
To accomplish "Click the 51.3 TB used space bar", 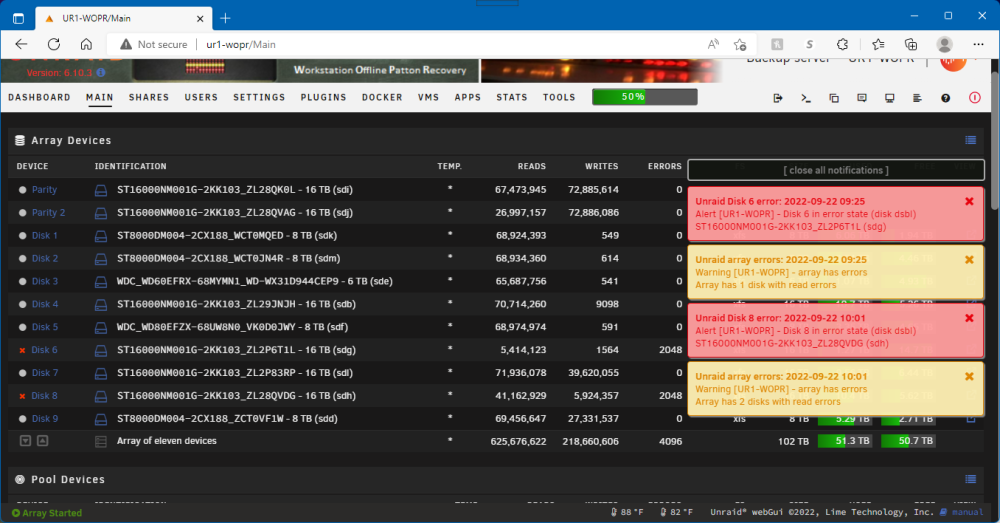I will (x=845, y=441).
